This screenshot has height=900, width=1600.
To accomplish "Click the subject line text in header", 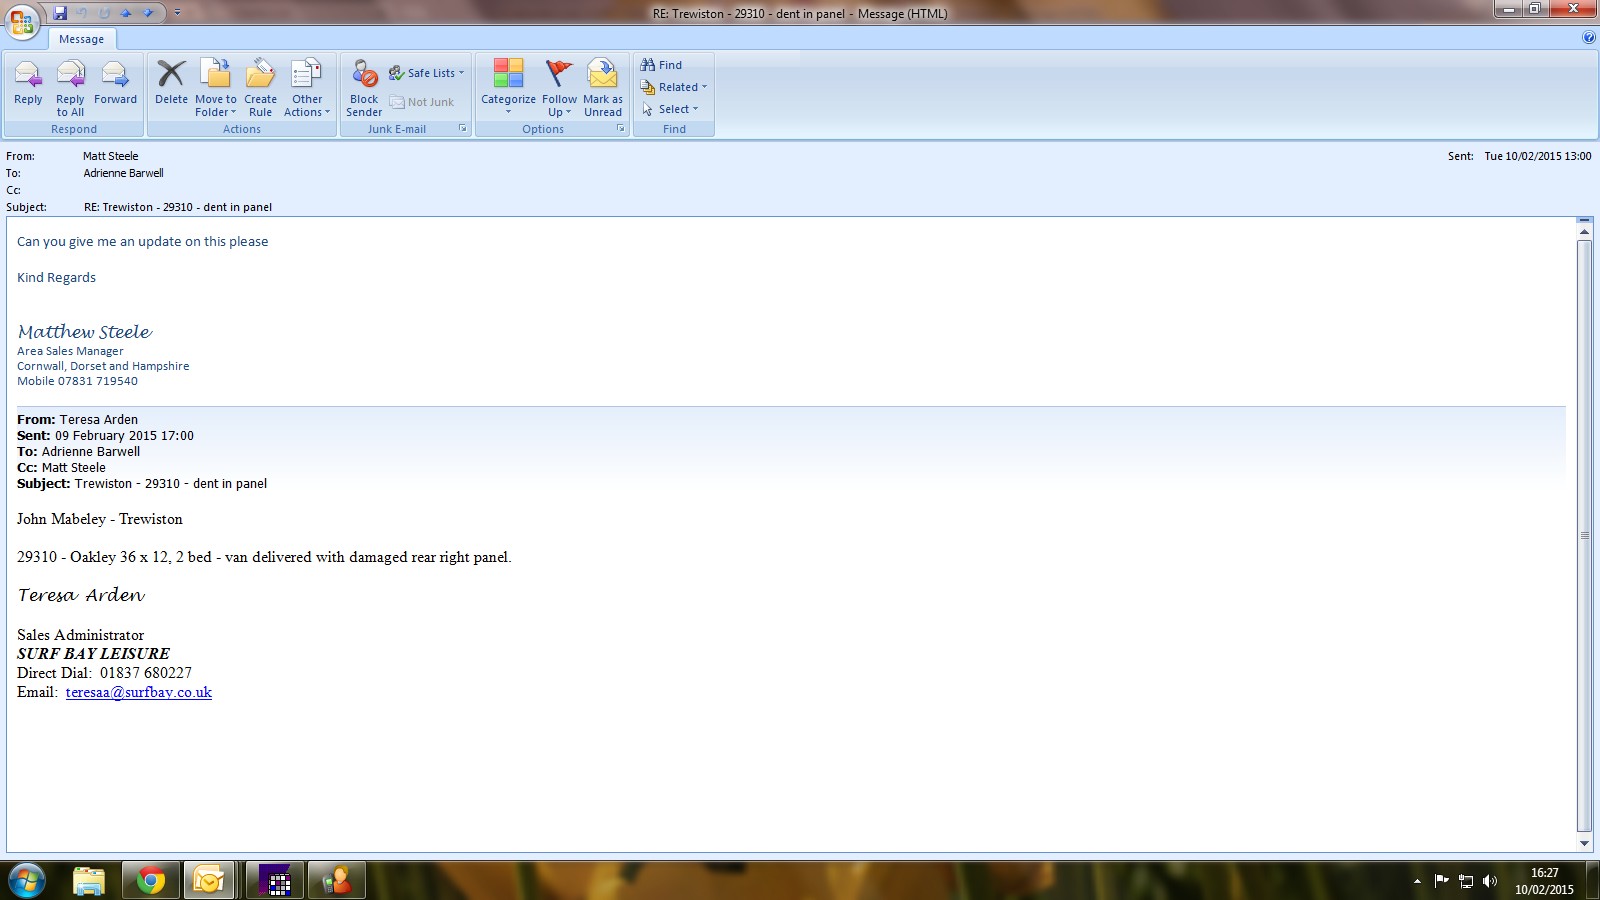I will (x=178, y=207).
